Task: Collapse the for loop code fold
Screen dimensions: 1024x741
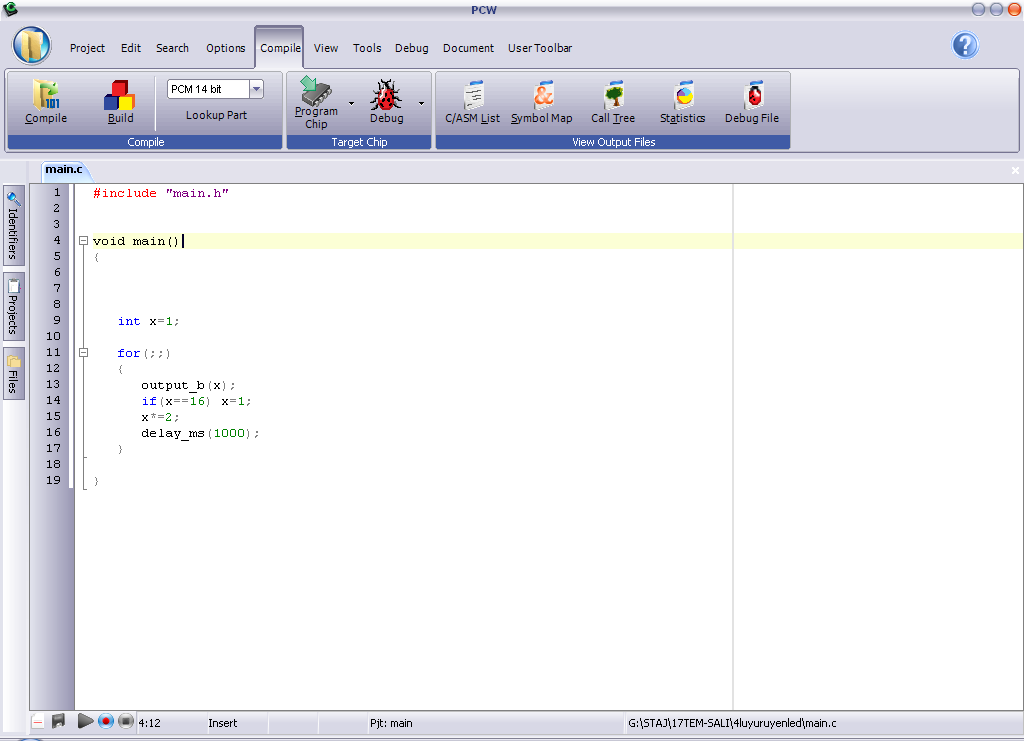Action: click(84, 353)
